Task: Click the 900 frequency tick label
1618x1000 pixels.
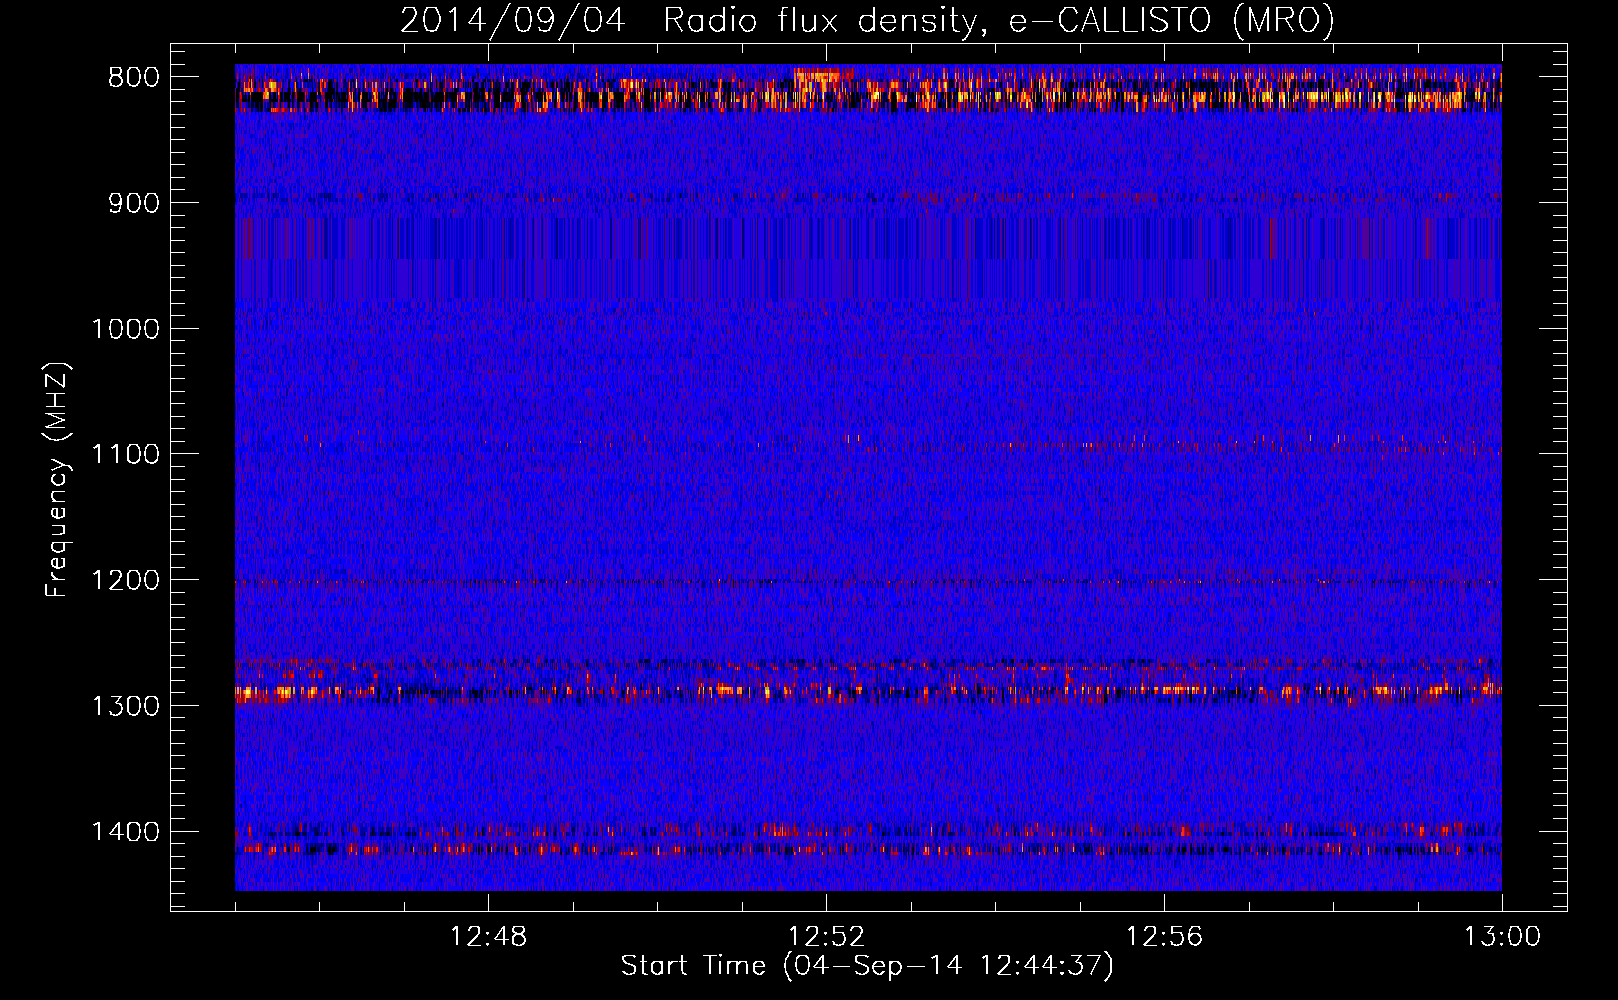Action: click(134, 204)
